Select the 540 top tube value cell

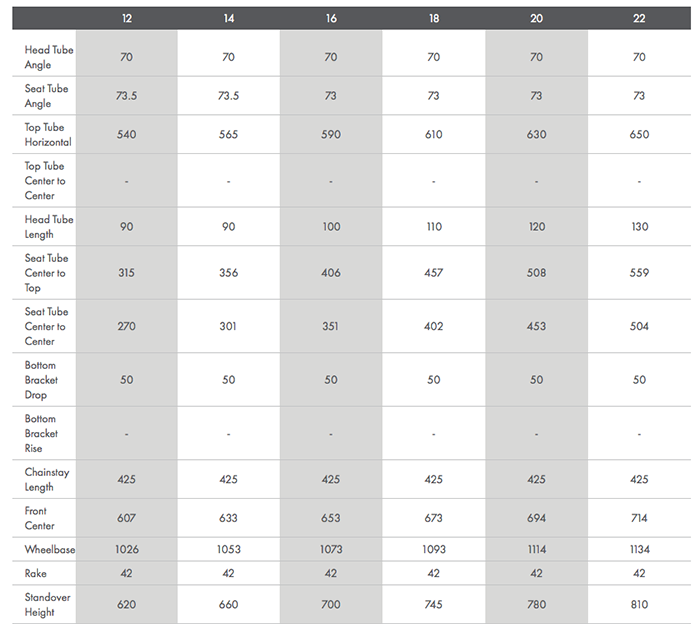coord(126,134)
